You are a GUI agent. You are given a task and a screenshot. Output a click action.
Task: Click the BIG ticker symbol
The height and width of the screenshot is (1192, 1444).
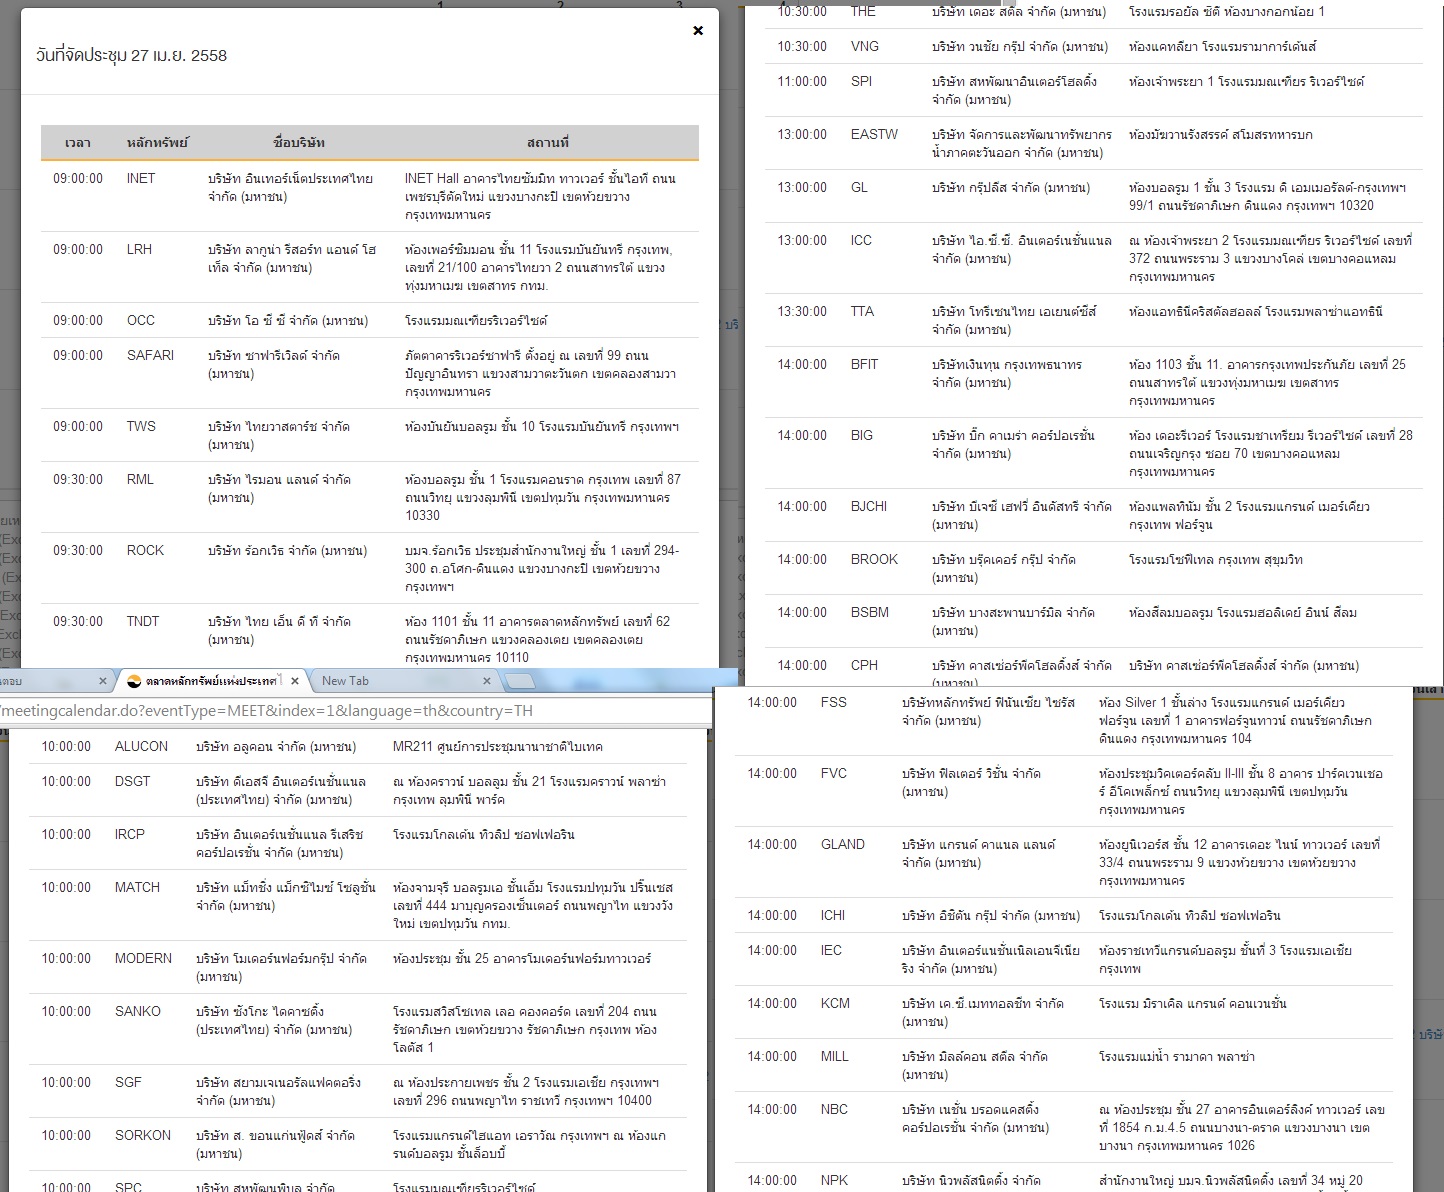[x=861, y=436]
